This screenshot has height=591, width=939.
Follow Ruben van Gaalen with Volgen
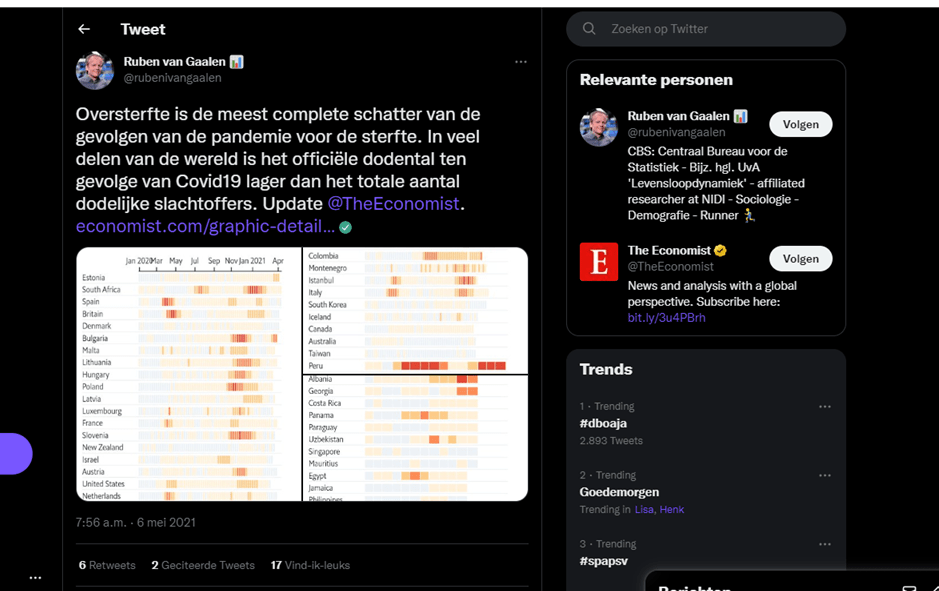pyautogui.click(x=800, y=124)
